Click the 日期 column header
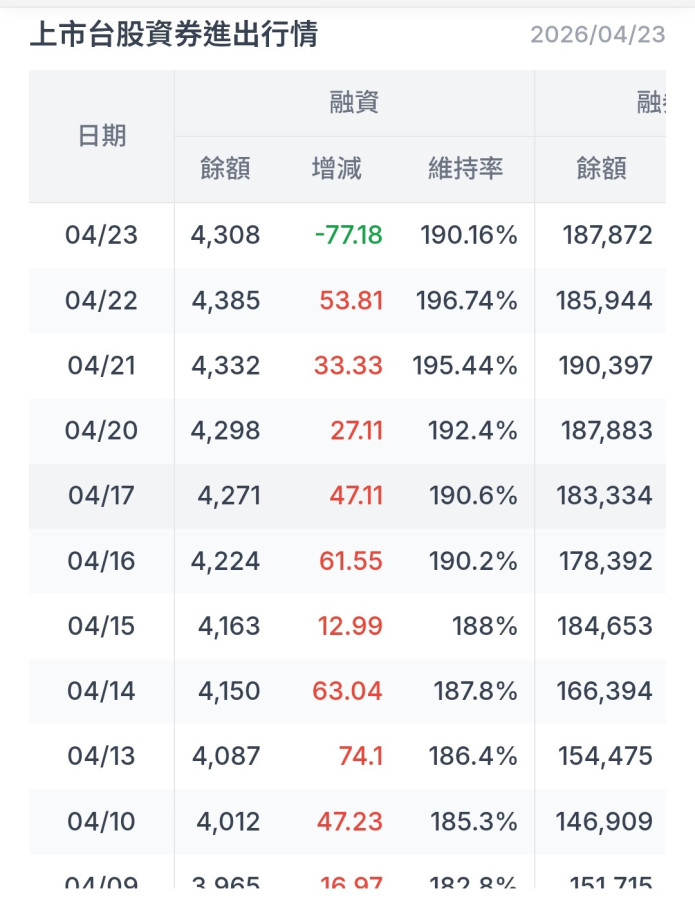The image size is (695, 900). point(102,136)
